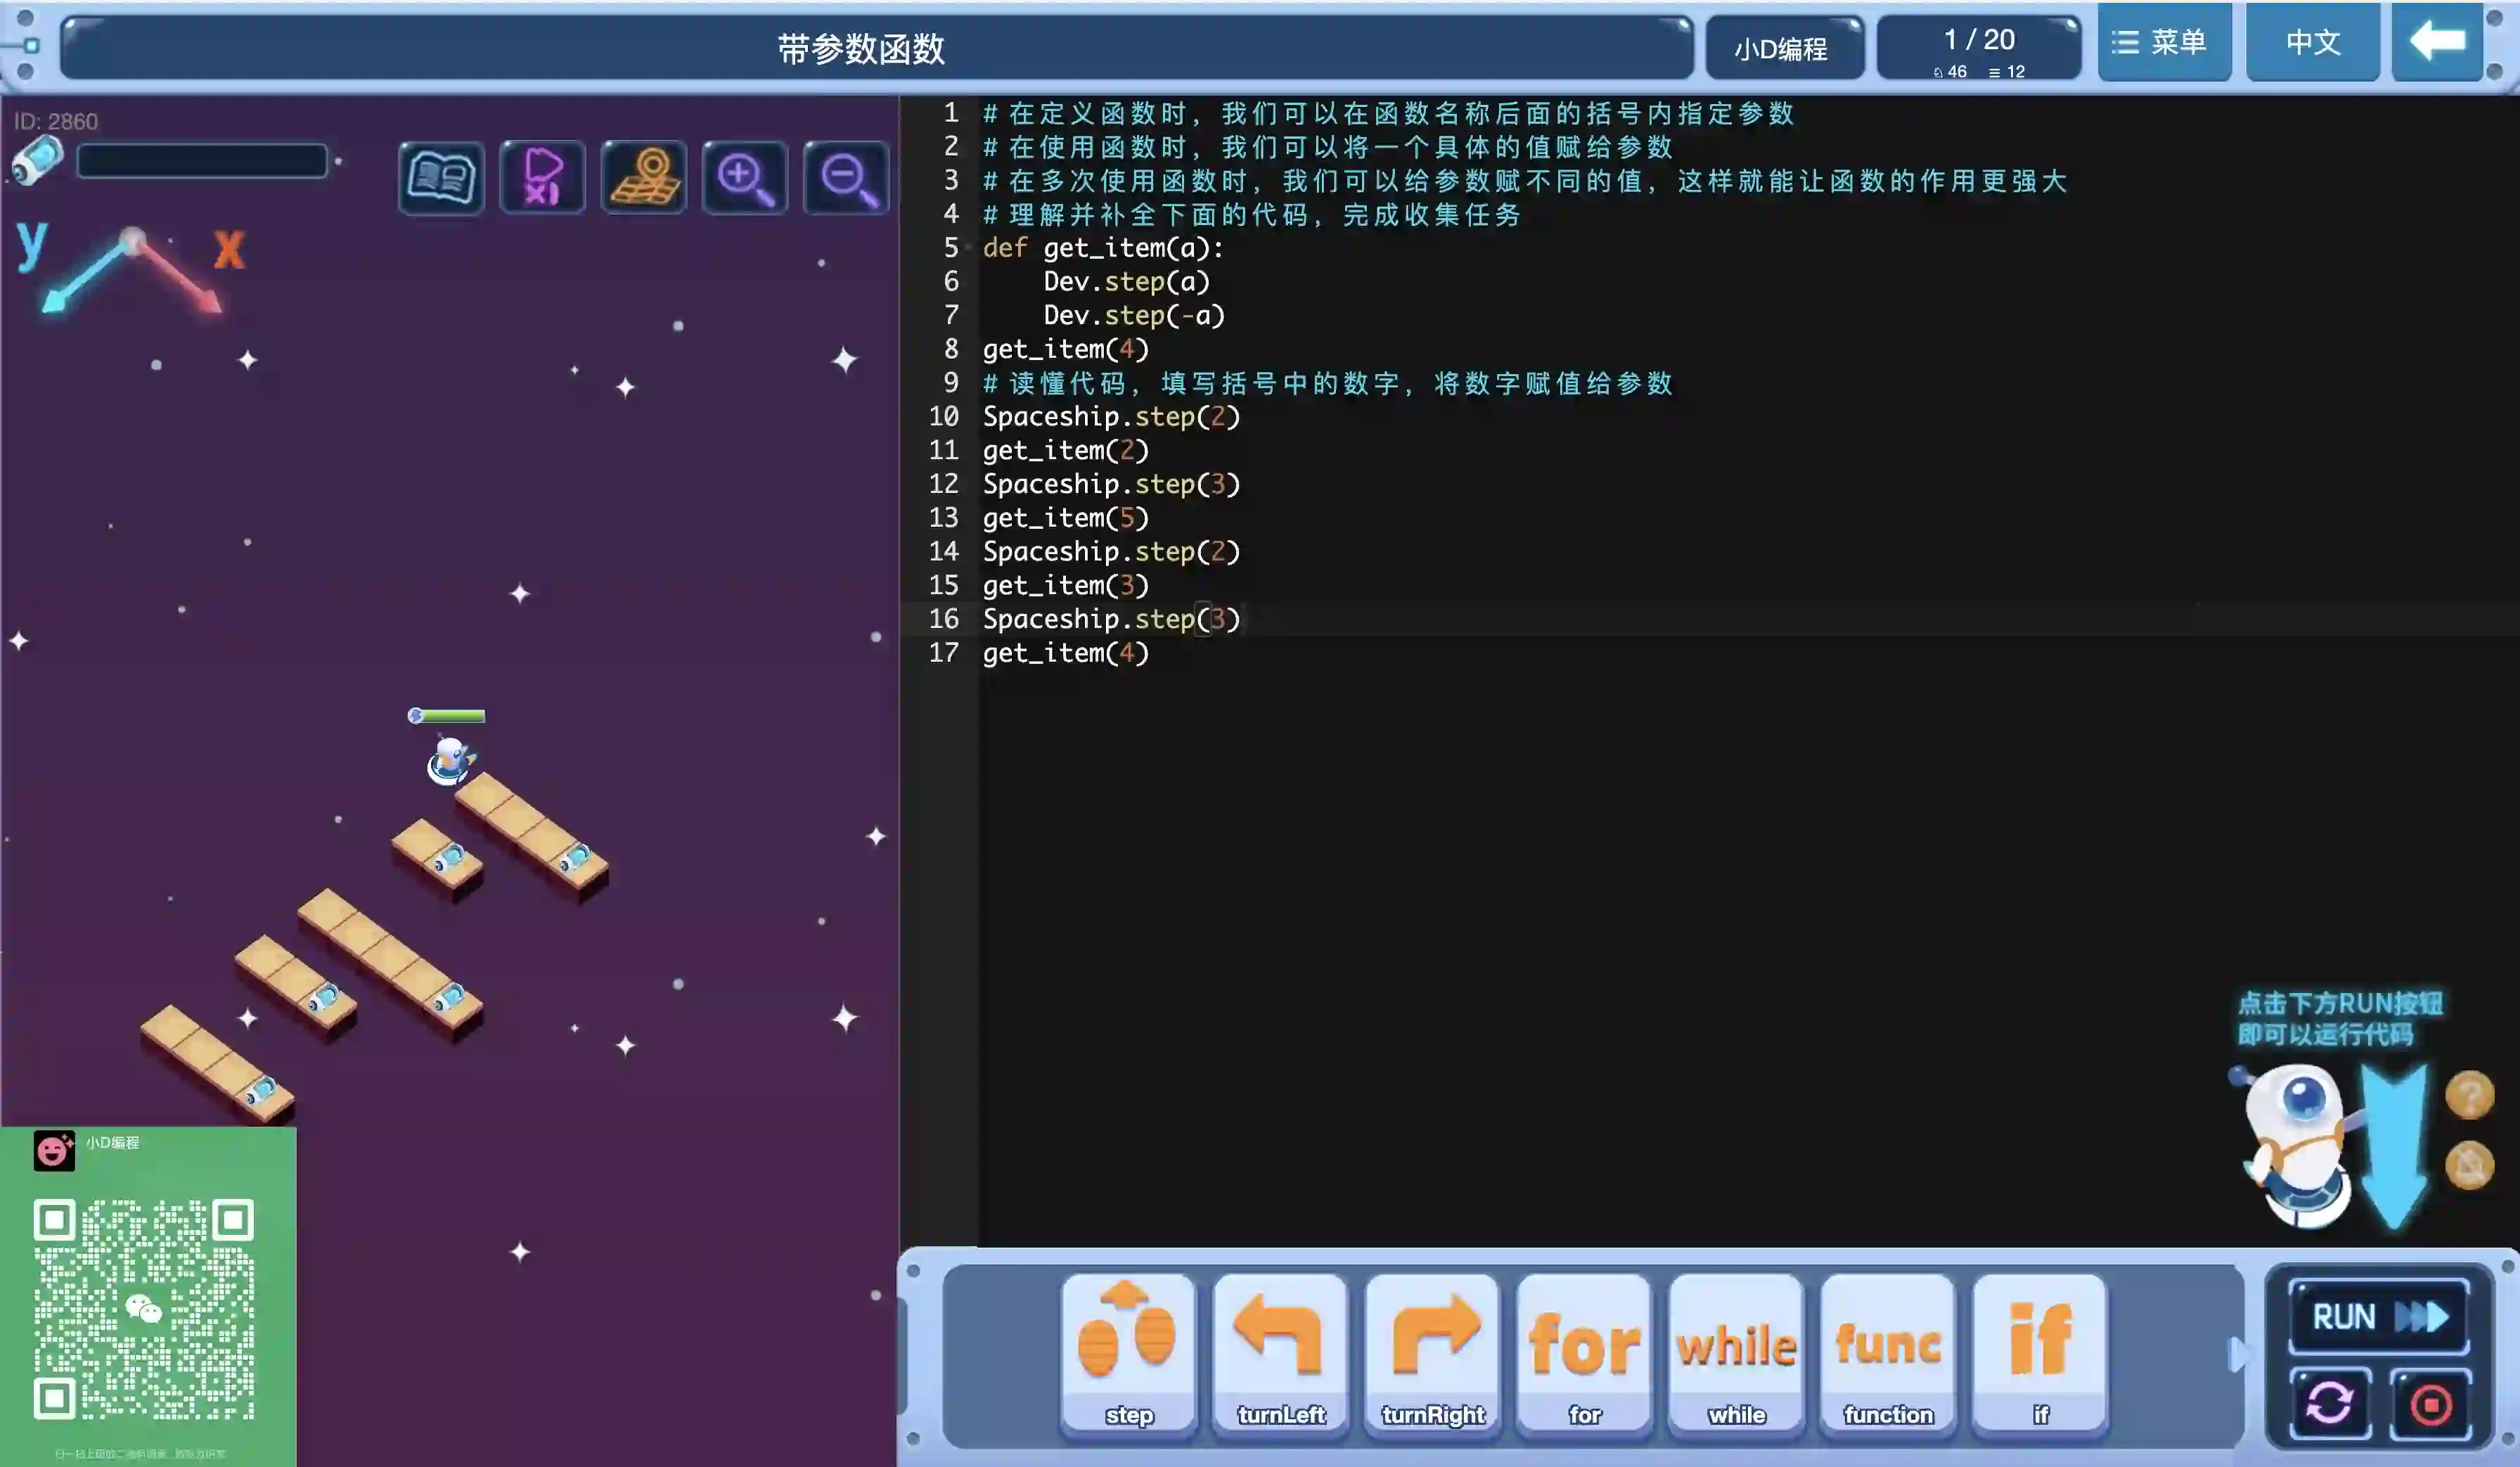Insert the function block
This screenshot has width=2520, height=1467.
pyautogui.click(x=1888, y=1351)
